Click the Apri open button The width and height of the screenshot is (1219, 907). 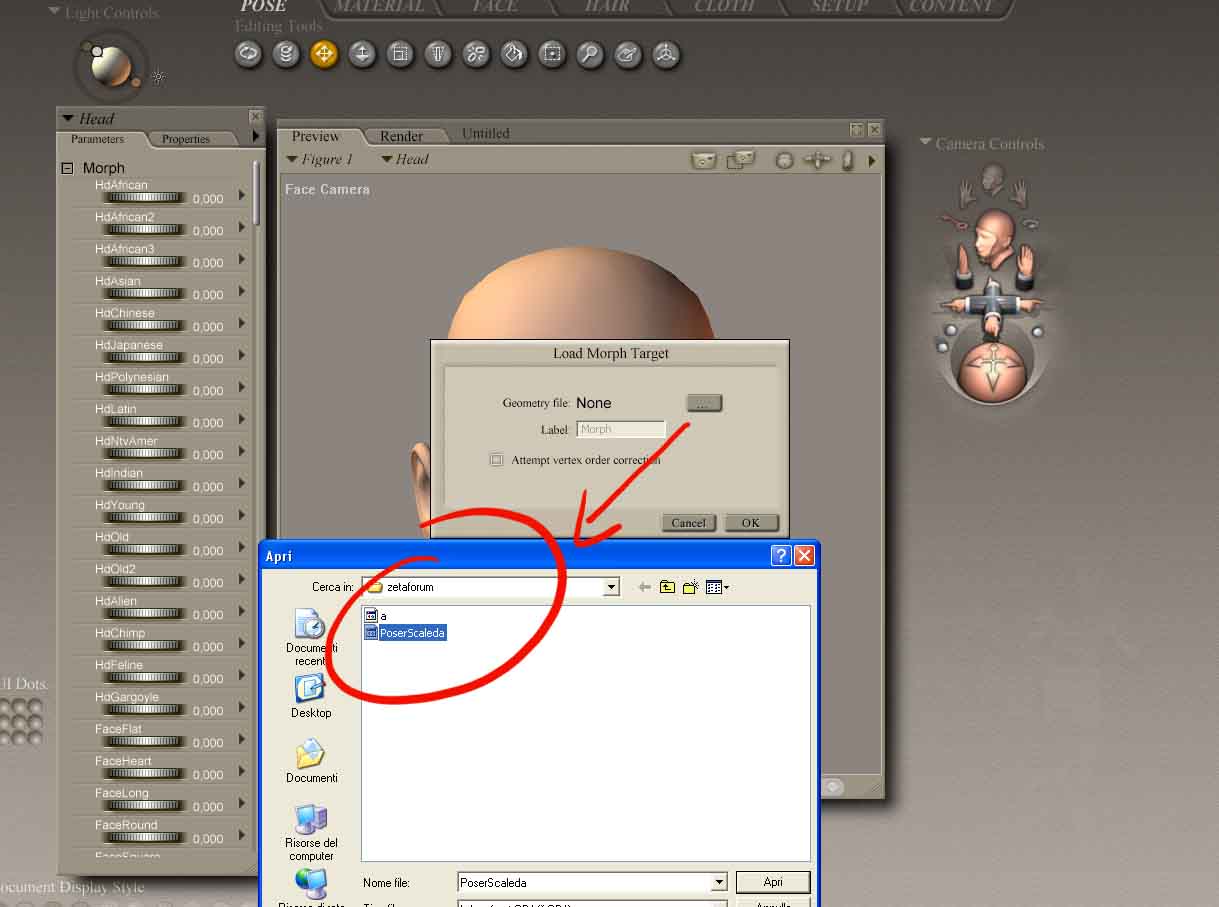click(x=773, y=882)
